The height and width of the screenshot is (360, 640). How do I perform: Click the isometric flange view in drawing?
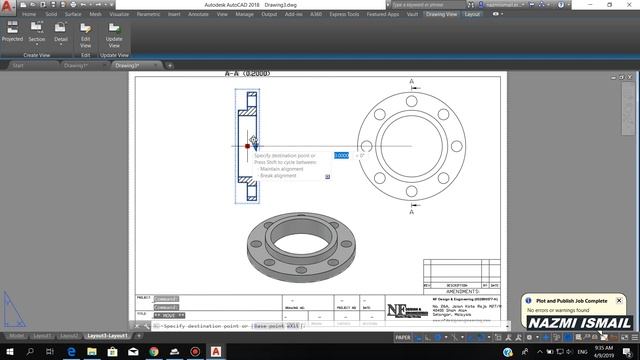[301, 247]
